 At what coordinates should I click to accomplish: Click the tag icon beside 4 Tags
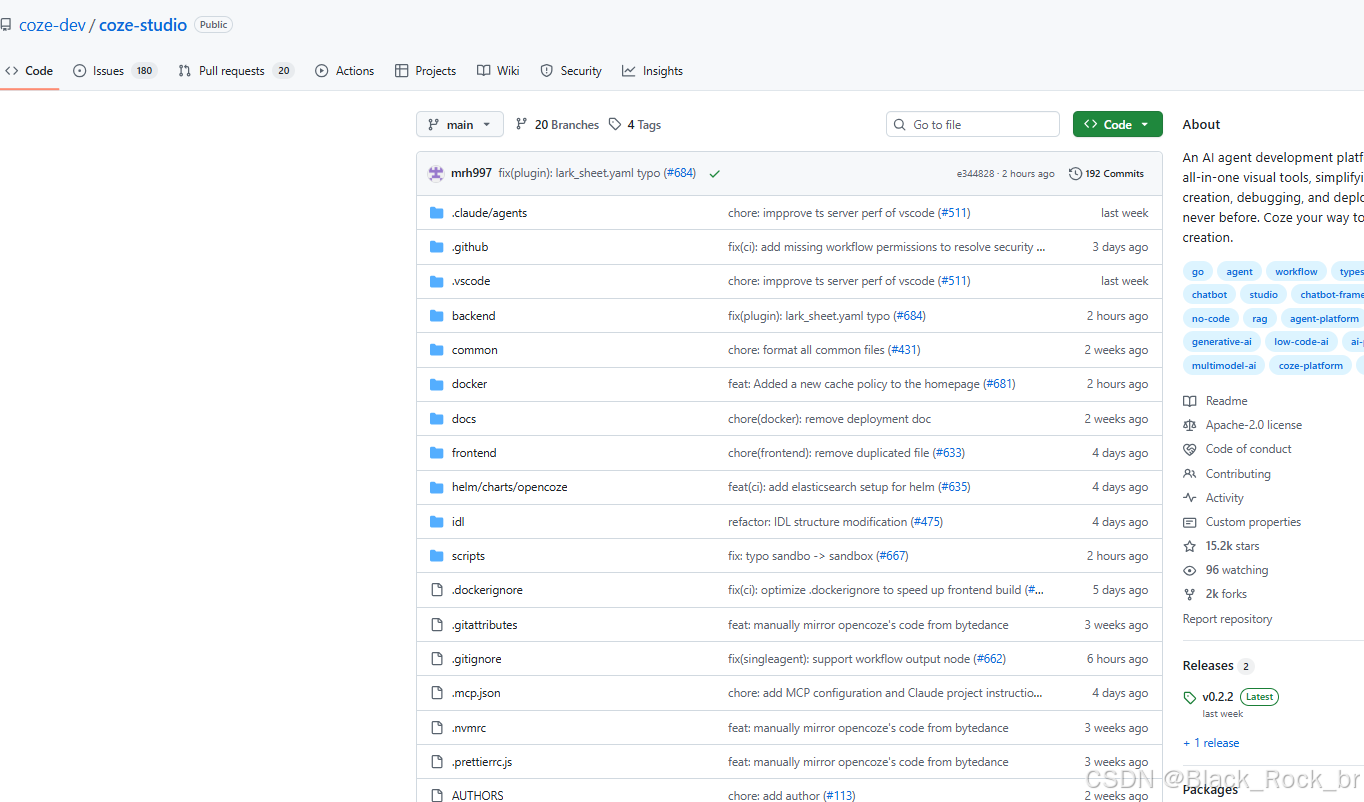(615, 125)
